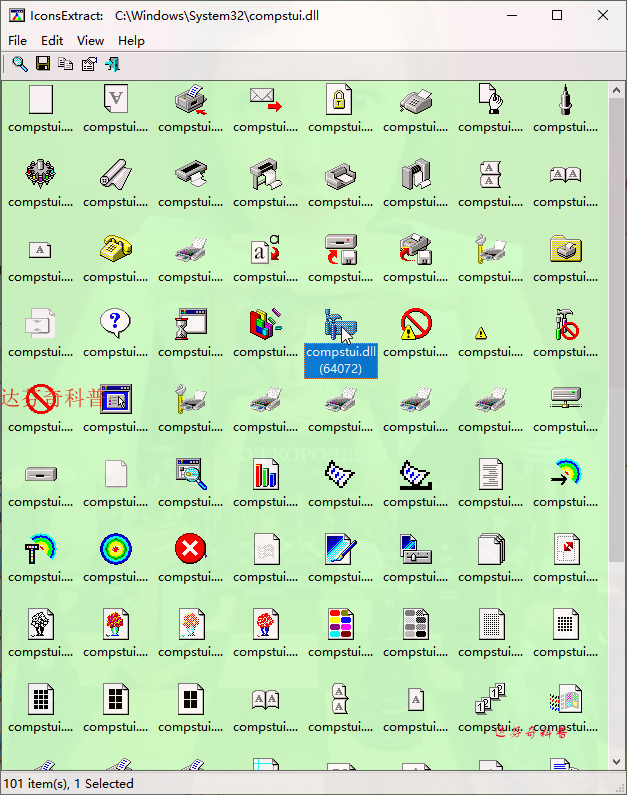Select the small yellow warning triangle icon
This screenshot has height=795, width=627.
pos(481,333)
